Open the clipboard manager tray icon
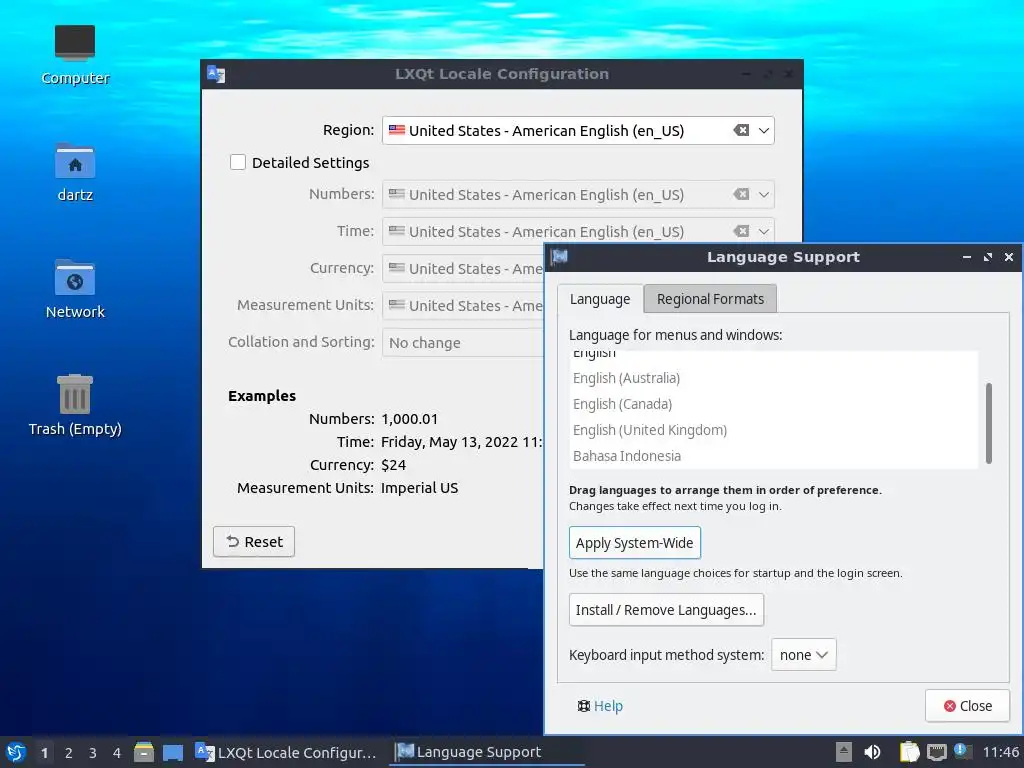1024x768 pixels. click(909, 752)
